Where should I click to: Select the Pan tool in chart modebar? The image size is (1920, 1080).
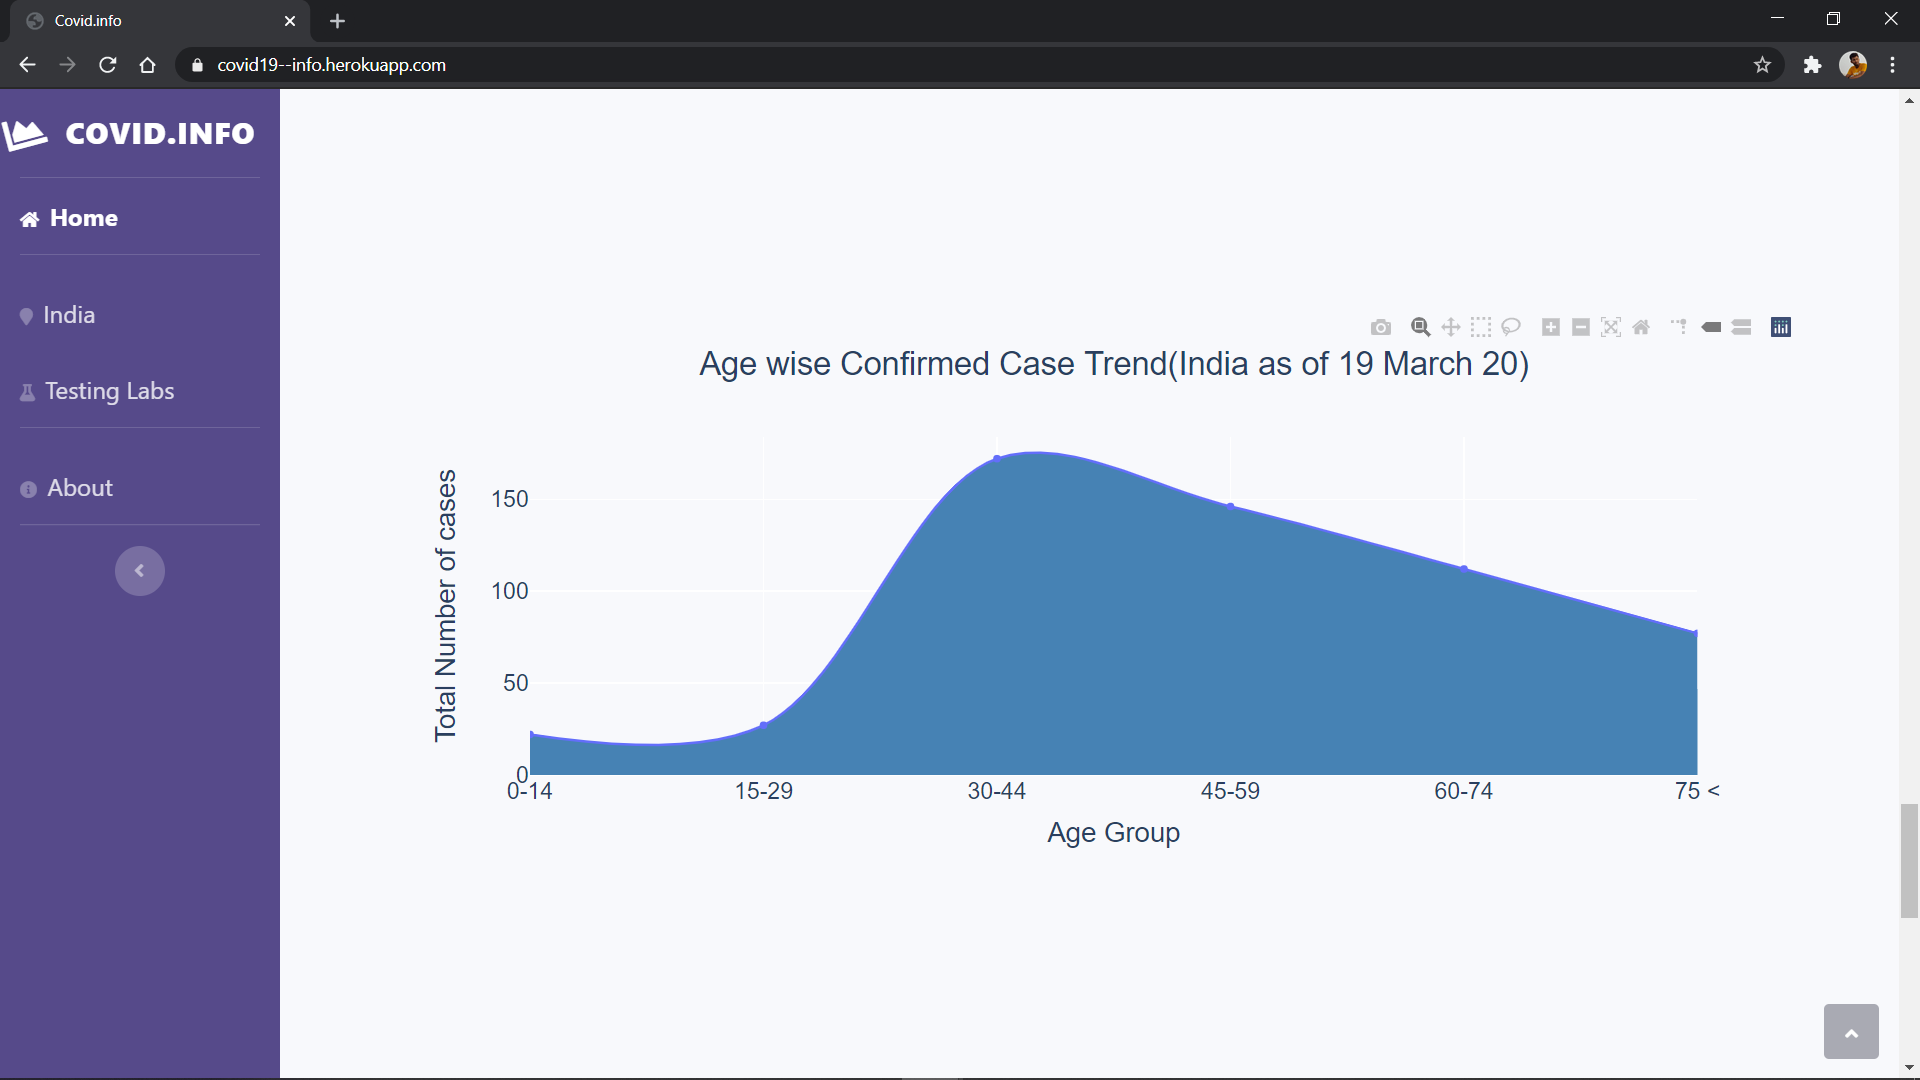coord(1451,327)
